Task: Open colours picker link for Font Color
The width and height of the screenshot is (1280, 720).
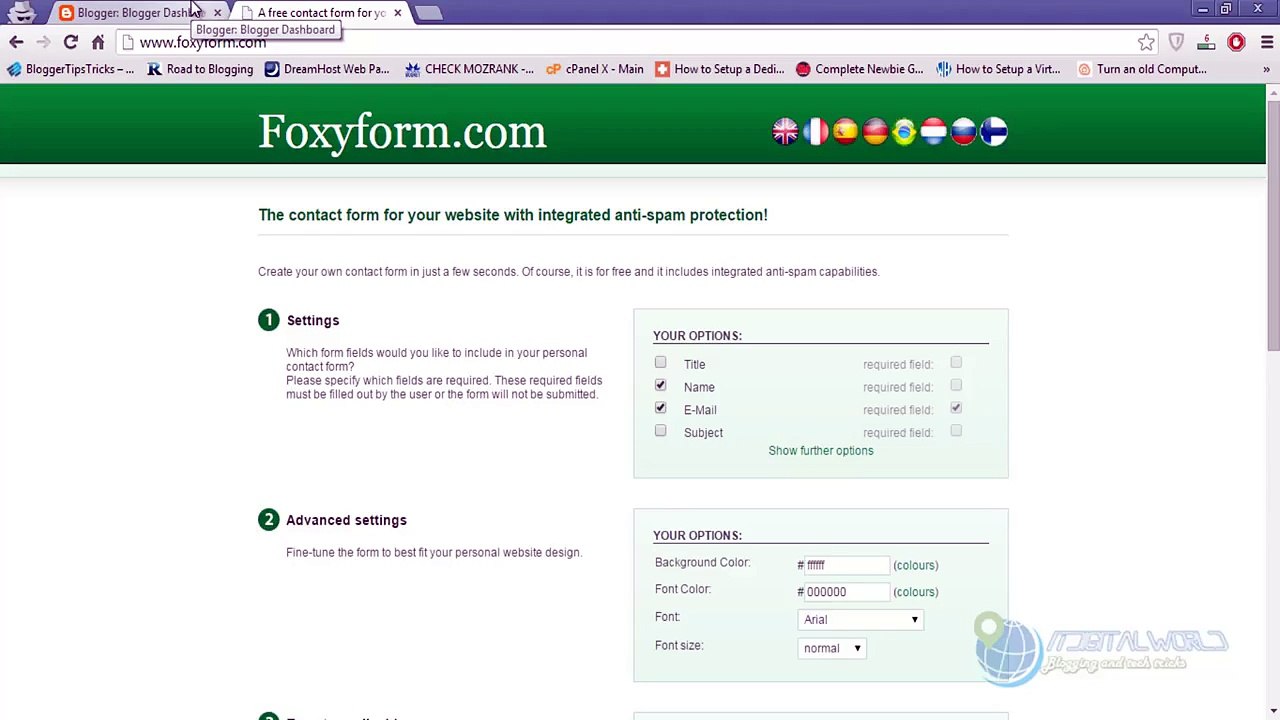Action: click(916, 592)
